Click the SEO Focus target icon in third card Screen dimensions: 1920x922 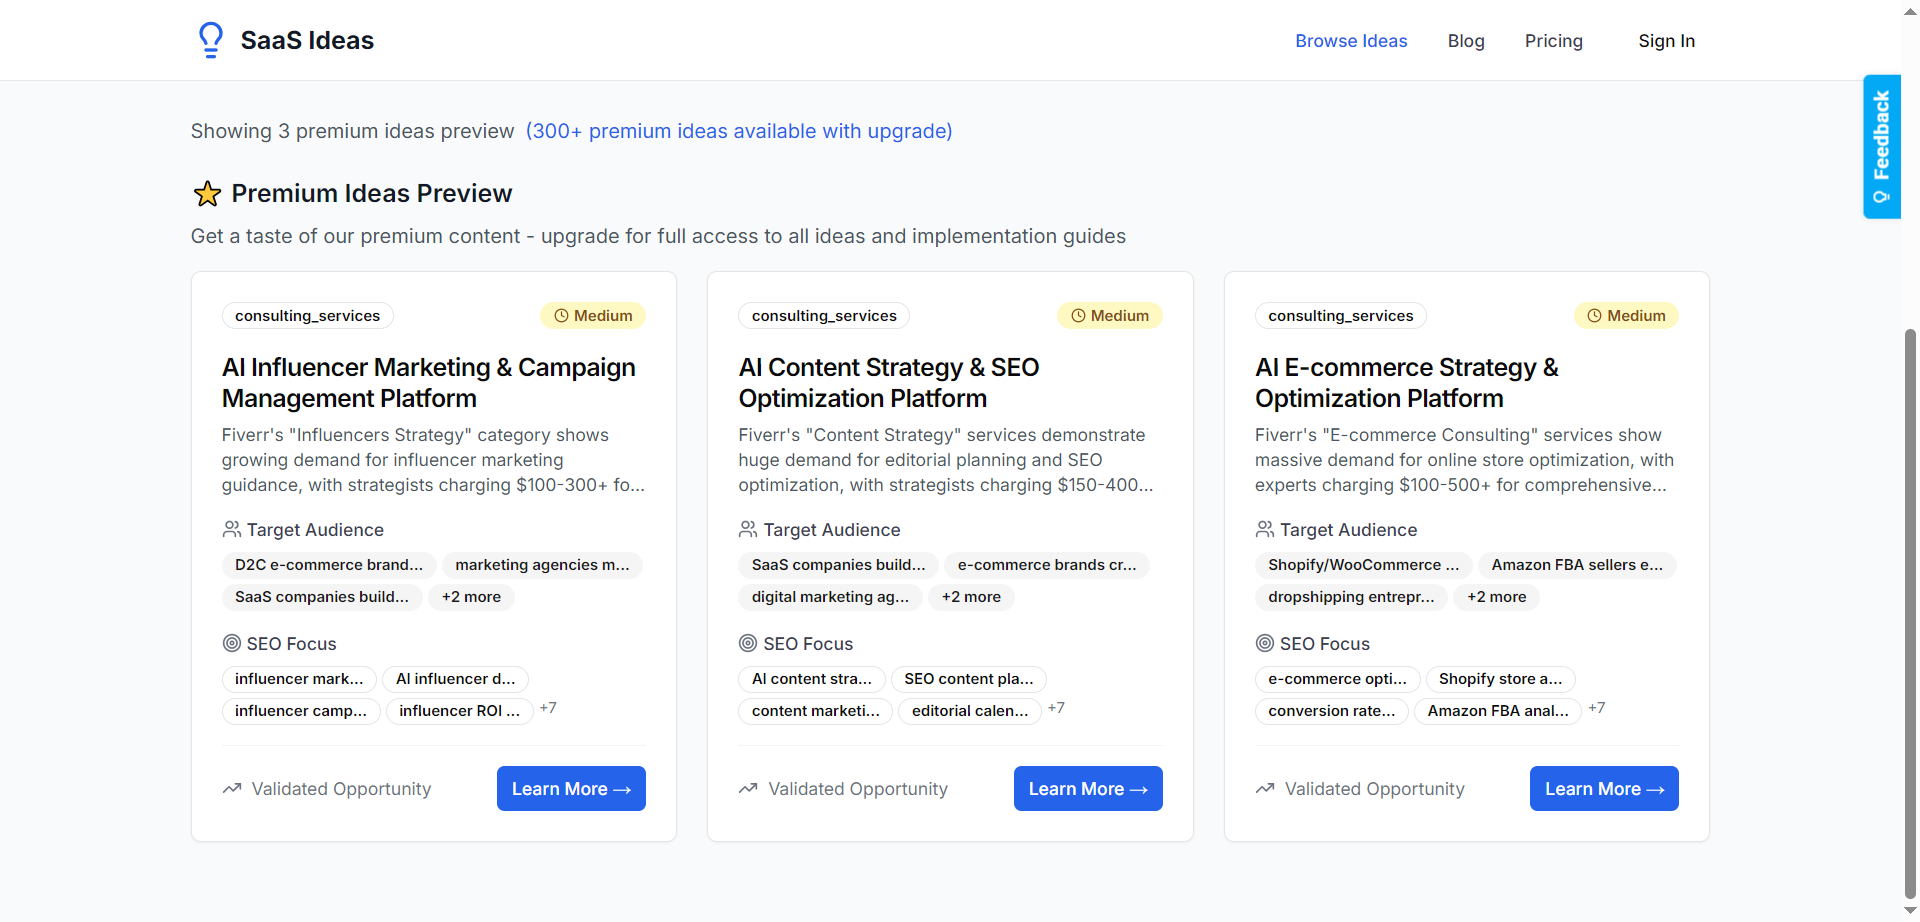point(1265,643)
